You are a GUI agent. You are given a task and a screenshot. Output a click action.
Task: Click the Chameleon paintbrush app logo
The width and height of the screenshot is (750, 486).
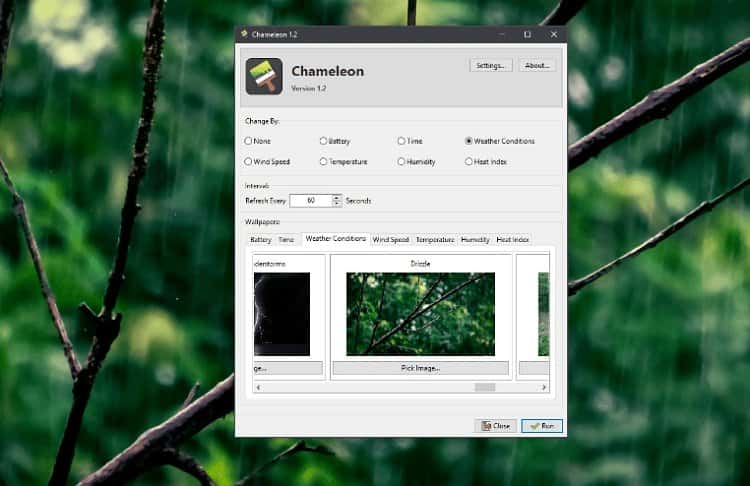pyautogui.click(x=264, y=77)
